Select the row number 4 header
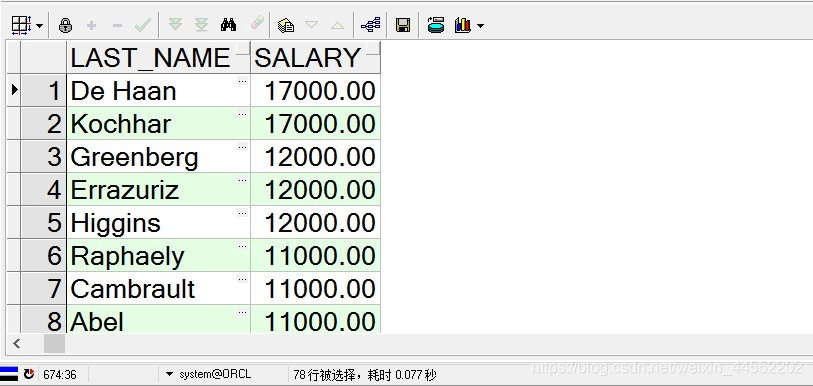This screenshot has height=386, width=813. (x=44, y=189)
